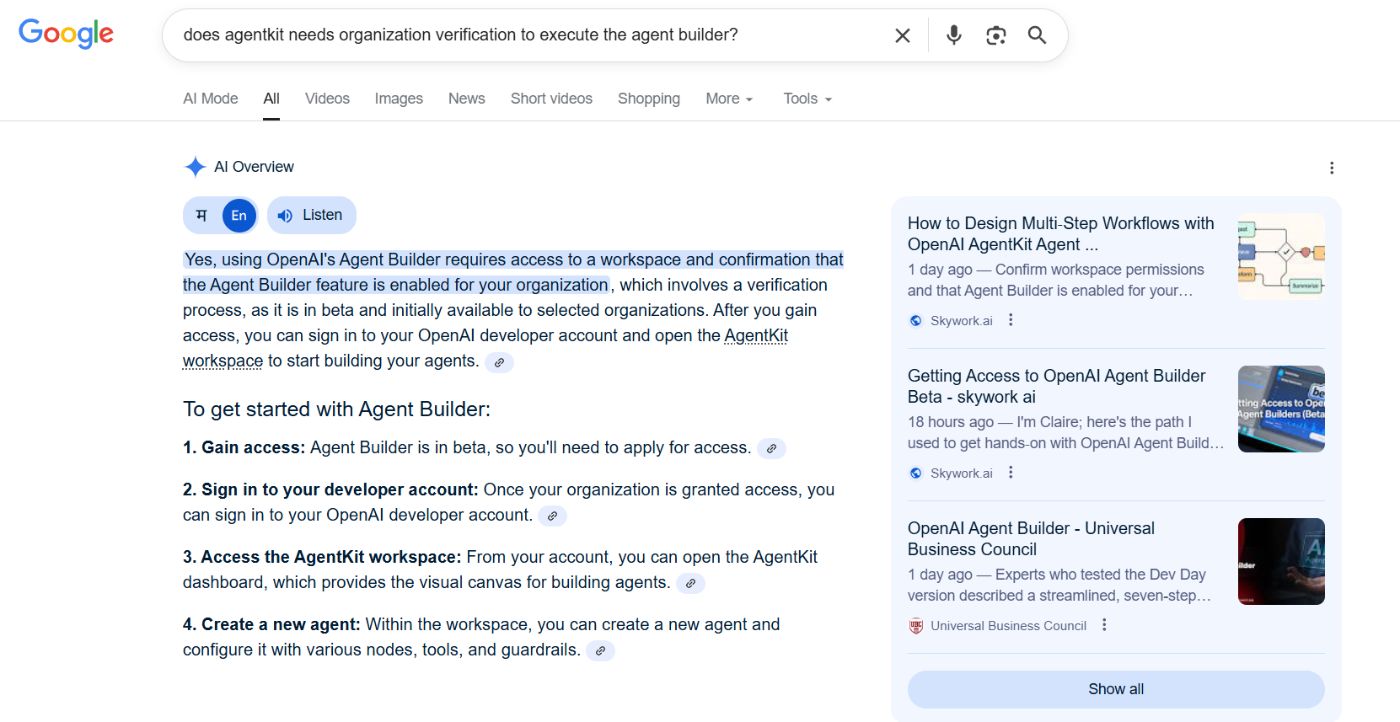Open AI Overview three-dot options menu
The image size is (1400, 722).
(x=1331, y=168)
